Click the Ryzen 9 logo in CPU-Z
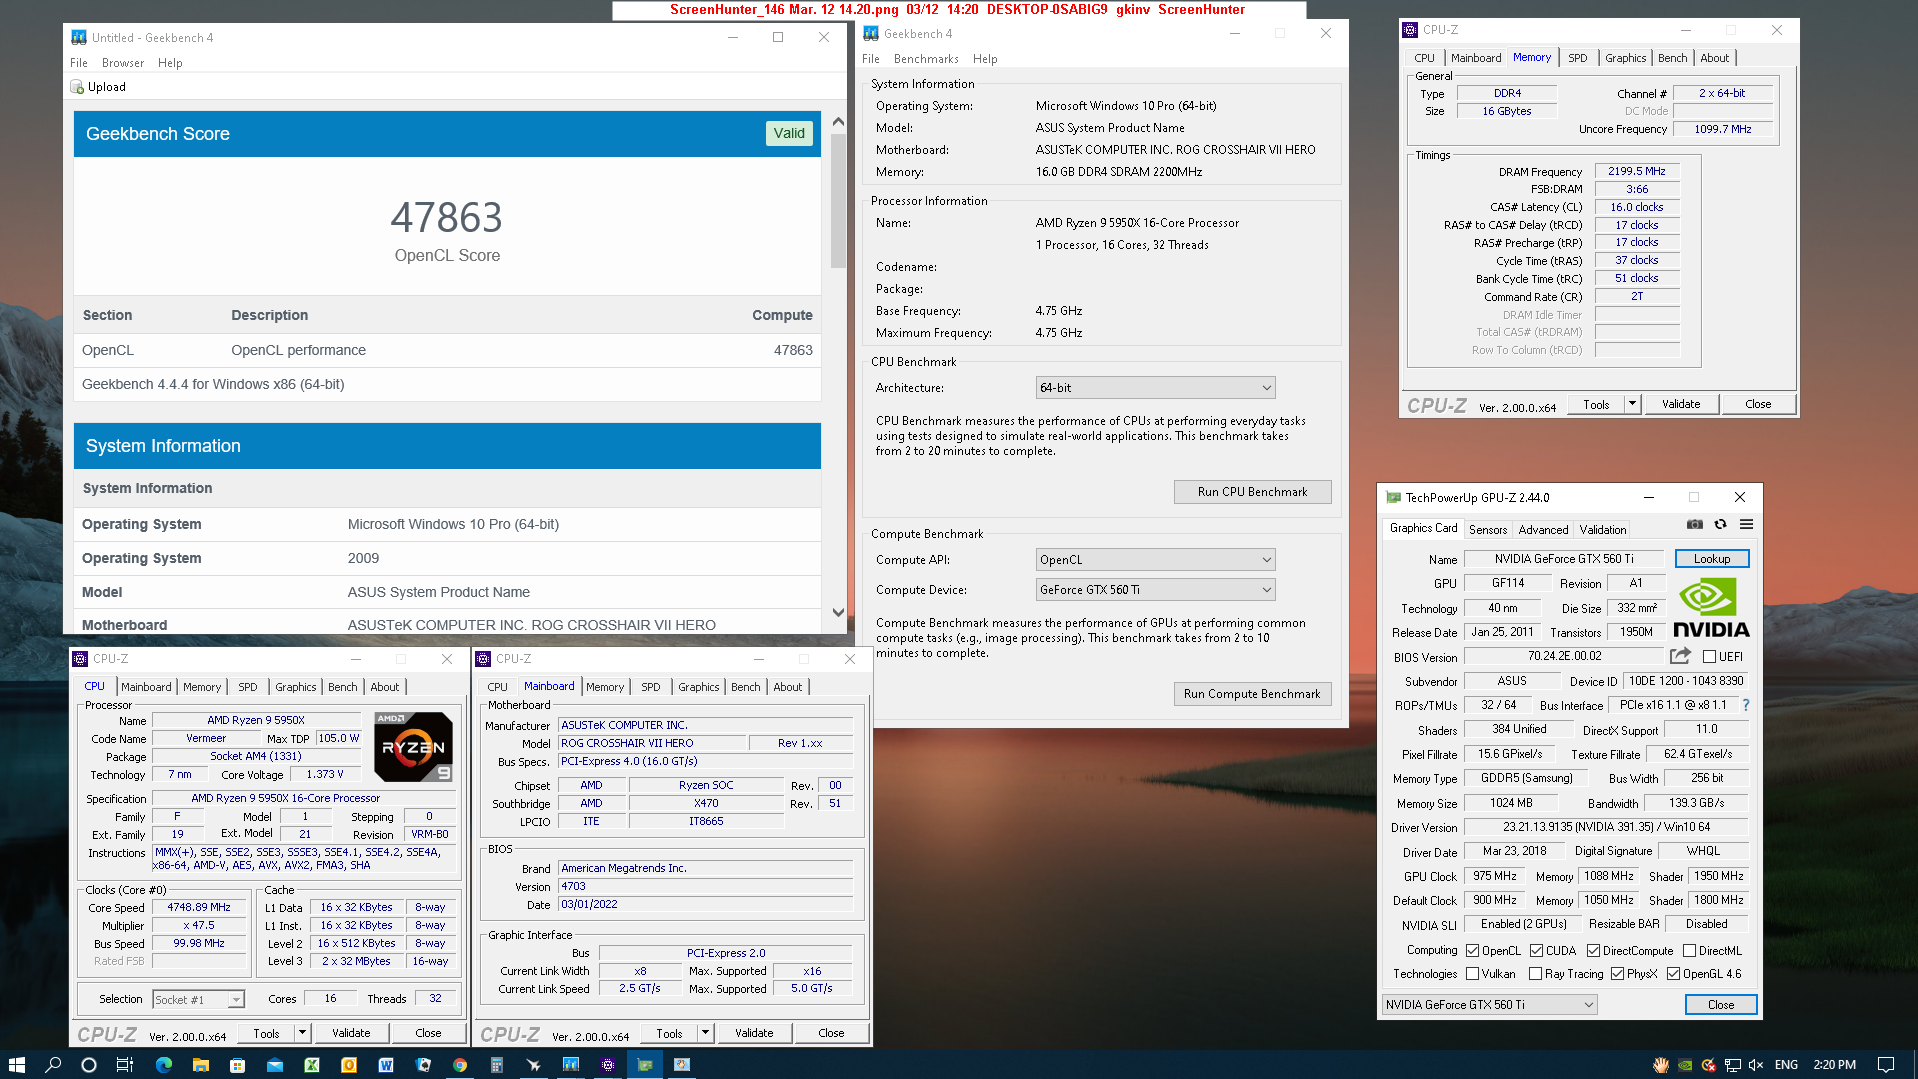The image size is (1918, 1079). (413, 747)
